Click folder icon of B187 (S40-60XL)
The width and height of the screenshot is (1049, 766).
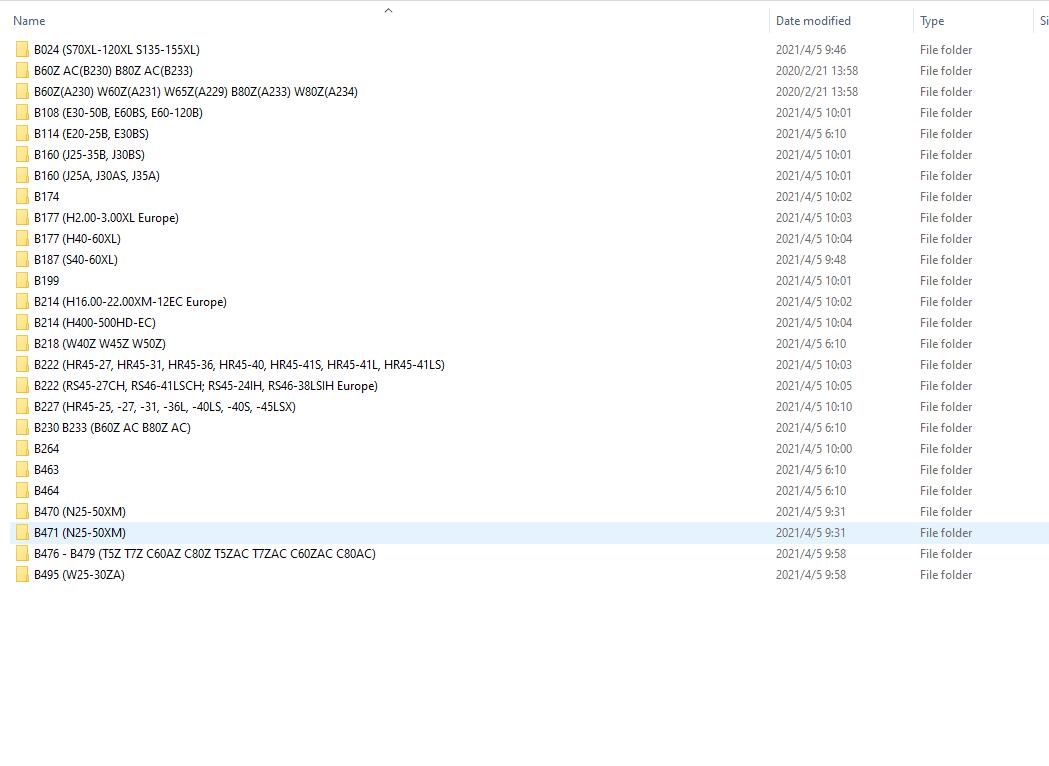(22, 260)
